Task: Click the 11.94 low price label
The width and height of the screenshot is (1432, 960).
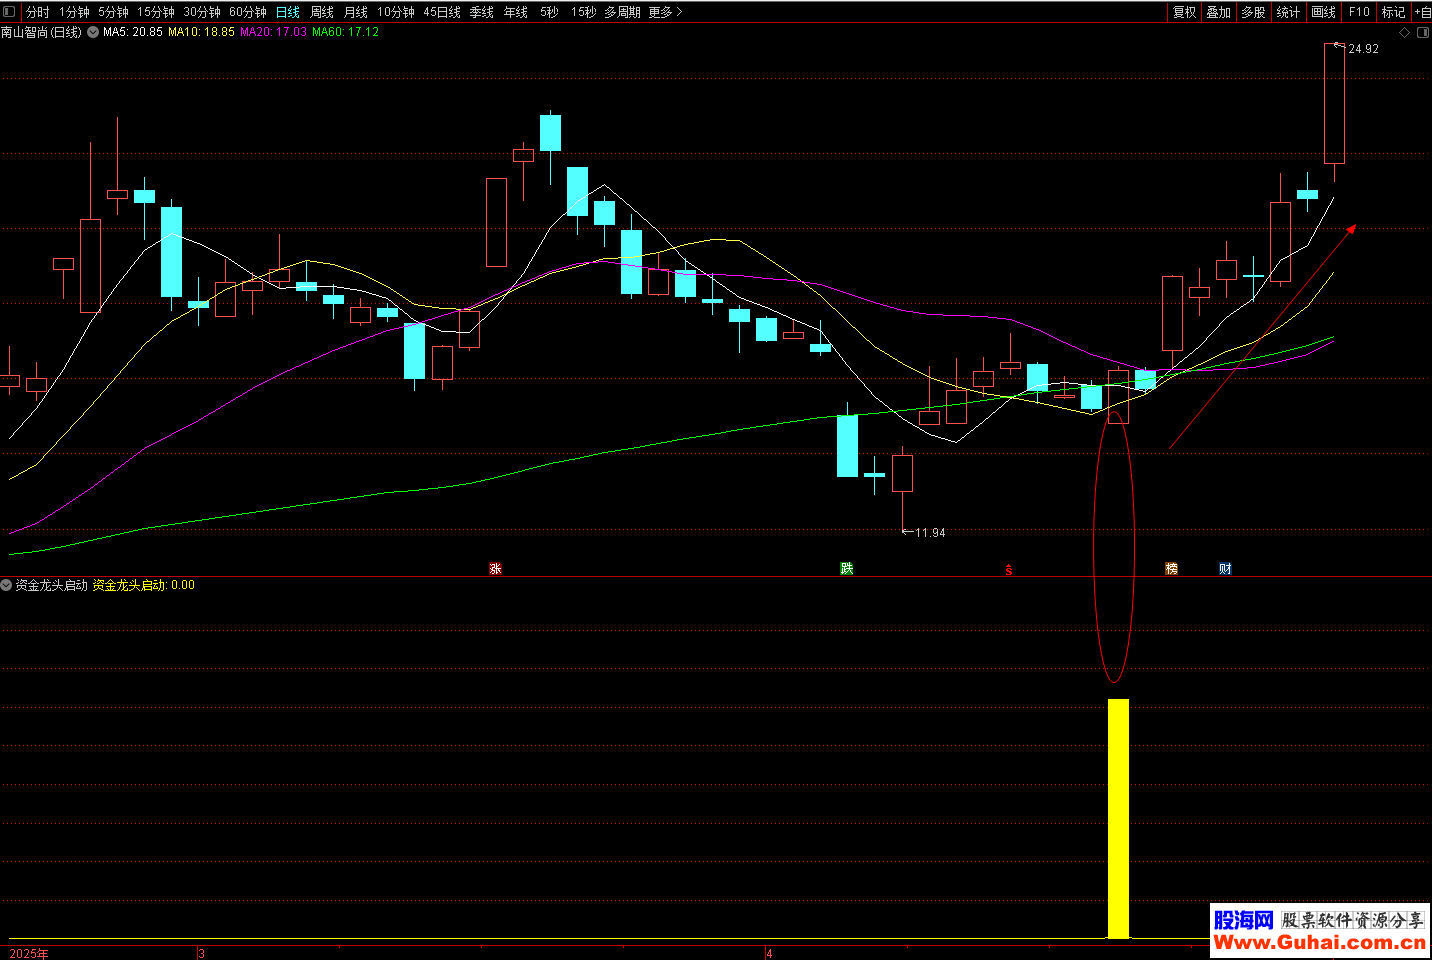Action: [930, 533]
